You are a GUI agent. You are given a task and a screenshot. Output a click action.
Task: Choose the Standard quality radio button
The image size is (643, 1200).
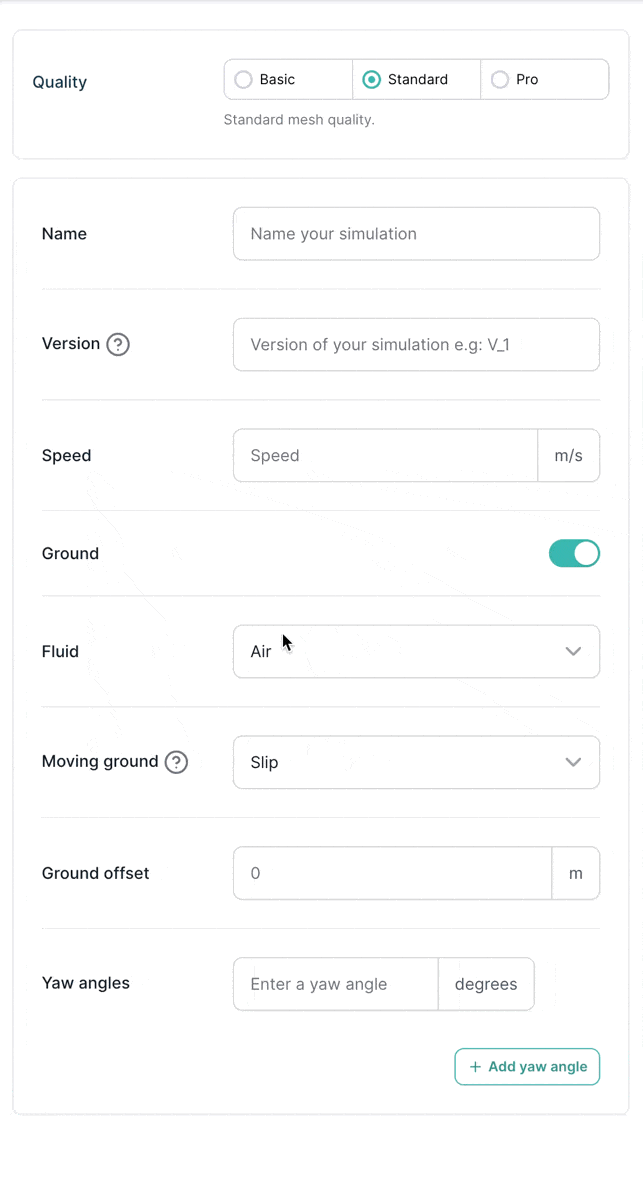[372, 80]
